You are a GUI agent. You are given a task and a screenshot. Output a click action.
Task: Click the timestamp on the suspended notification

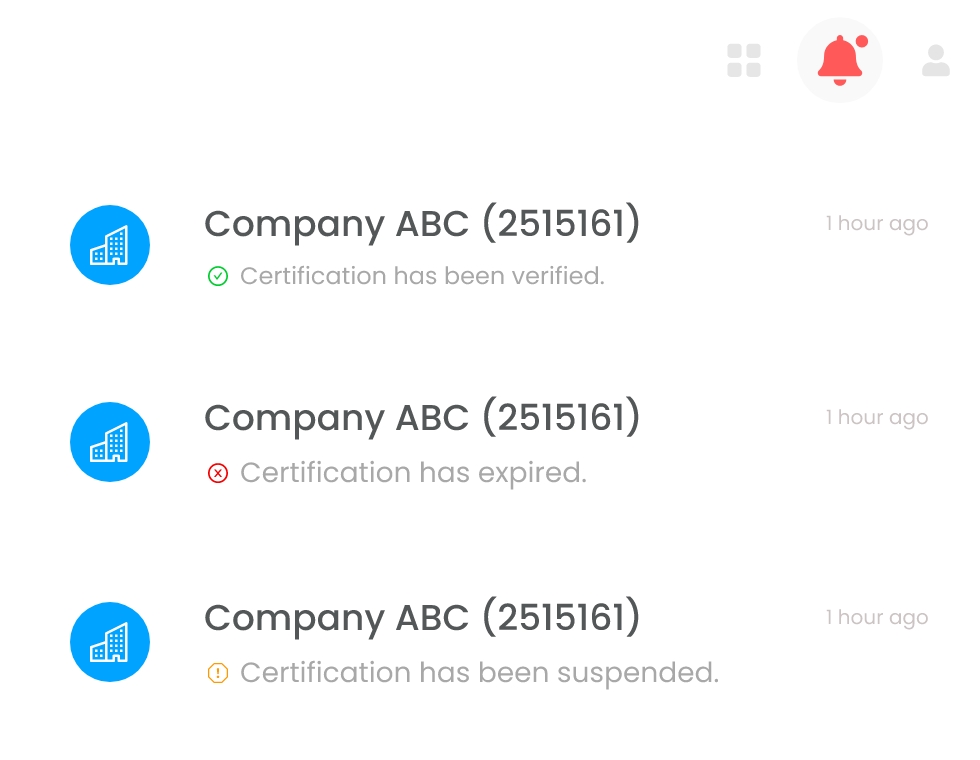[x=876, y=617]
